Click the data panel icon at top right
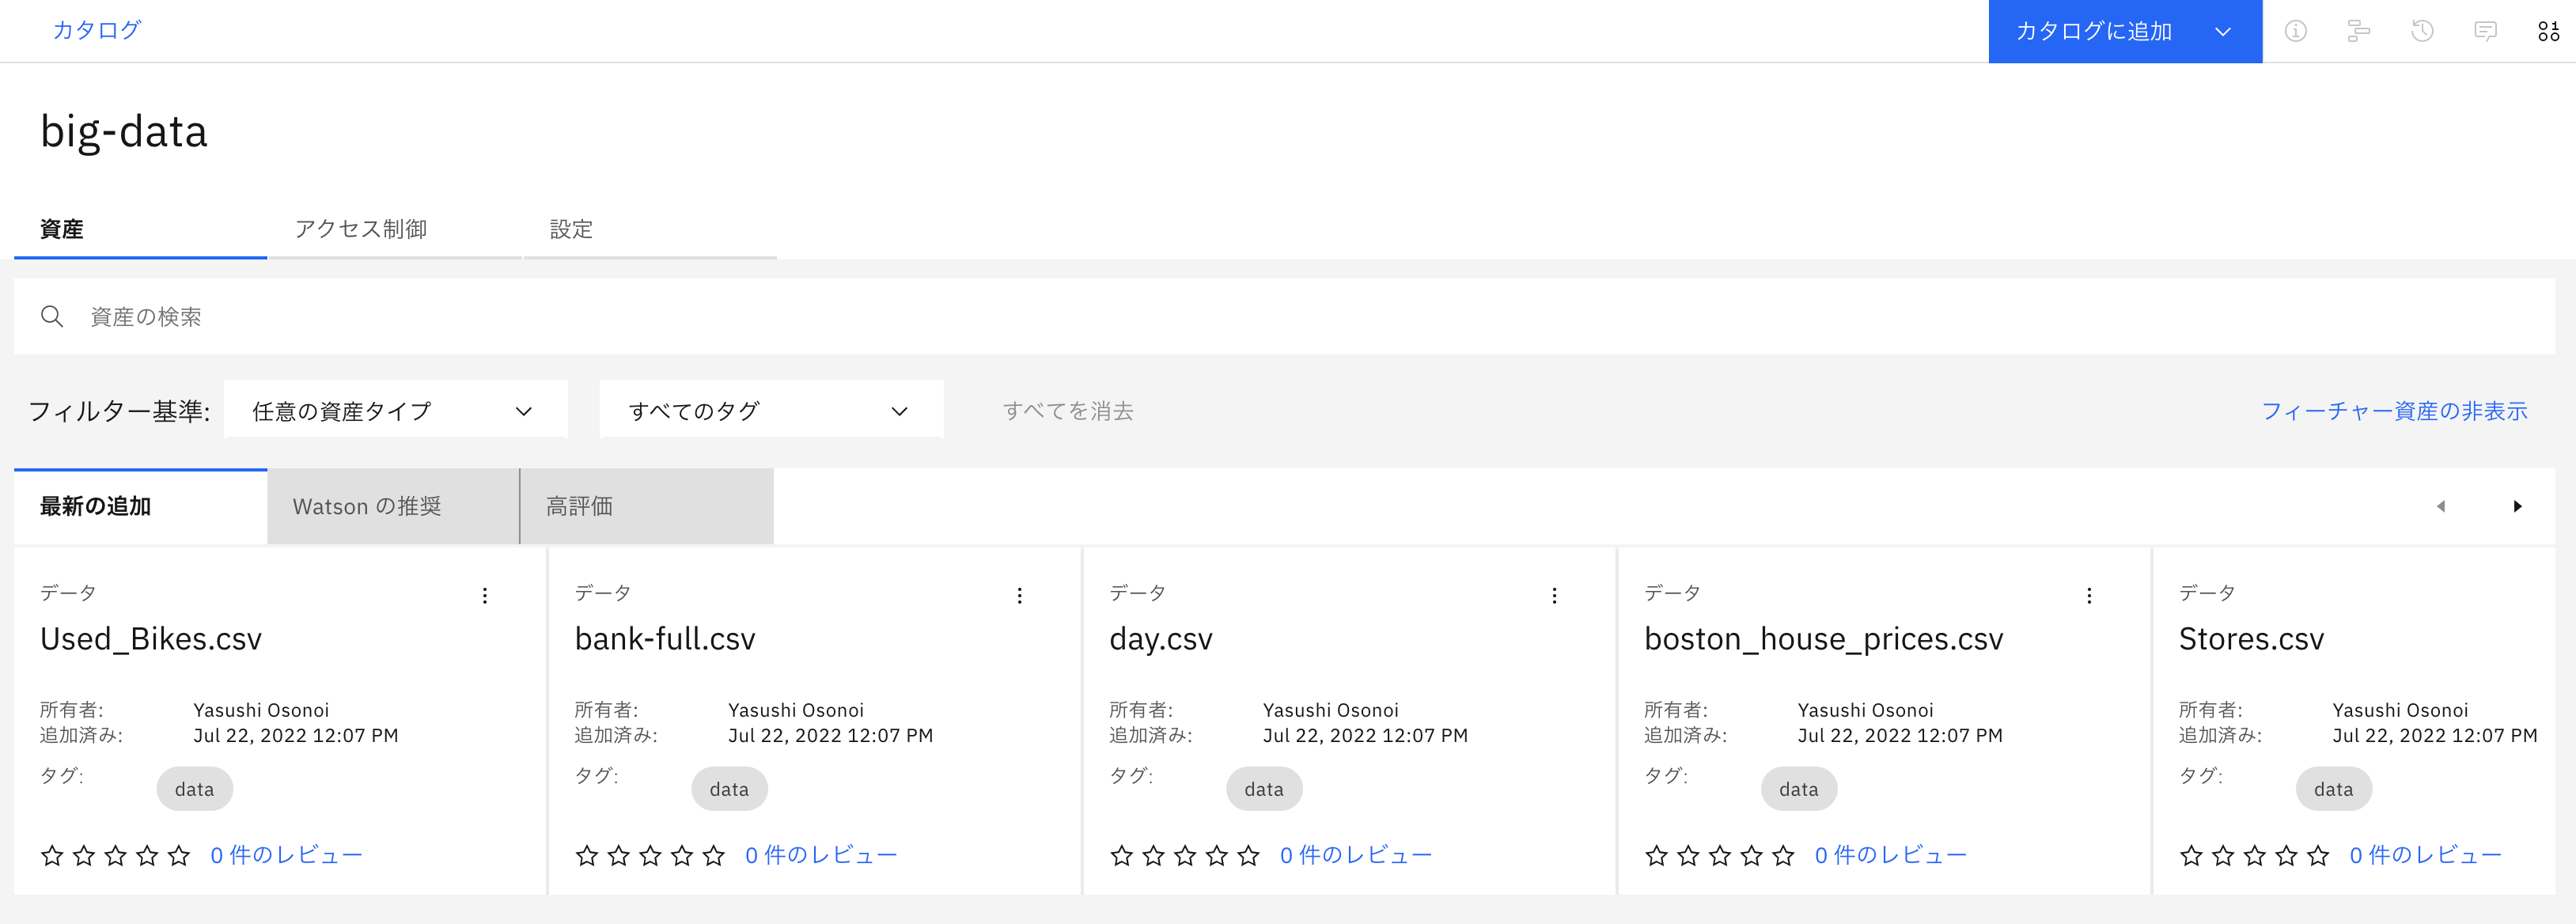Image resolution: width=2576 pixels, height=924 pixels. coord(2548,31)
